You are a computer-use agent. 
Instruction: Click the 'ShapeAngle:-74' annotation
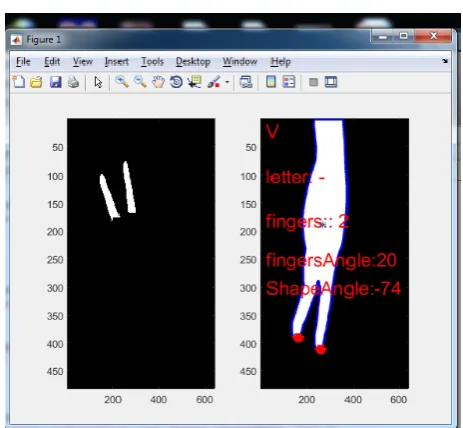click(x=333, y=289)
